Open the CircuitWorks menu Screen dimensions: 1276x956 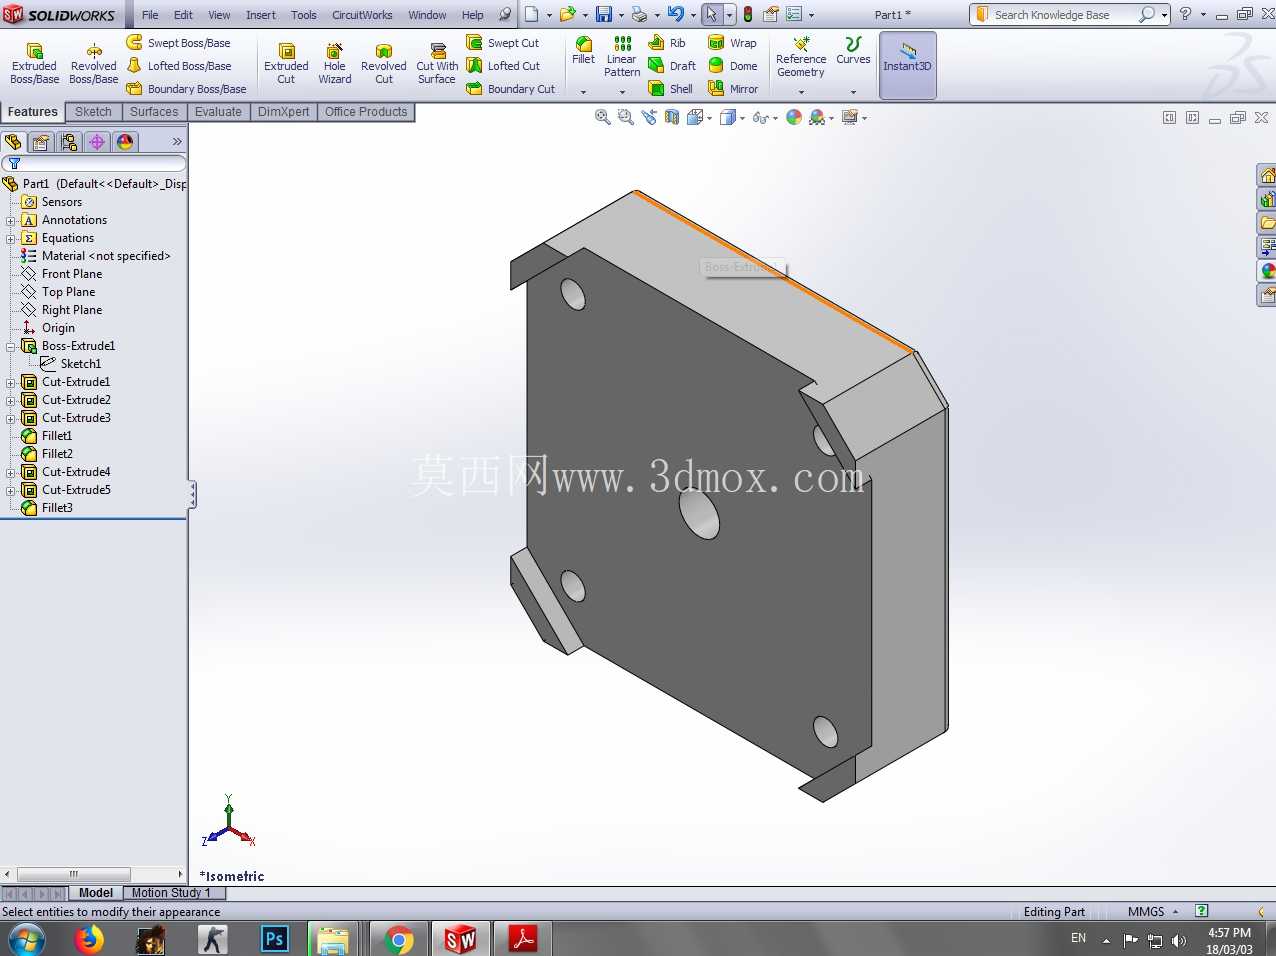pyautogui.click(x=362, y=15)
